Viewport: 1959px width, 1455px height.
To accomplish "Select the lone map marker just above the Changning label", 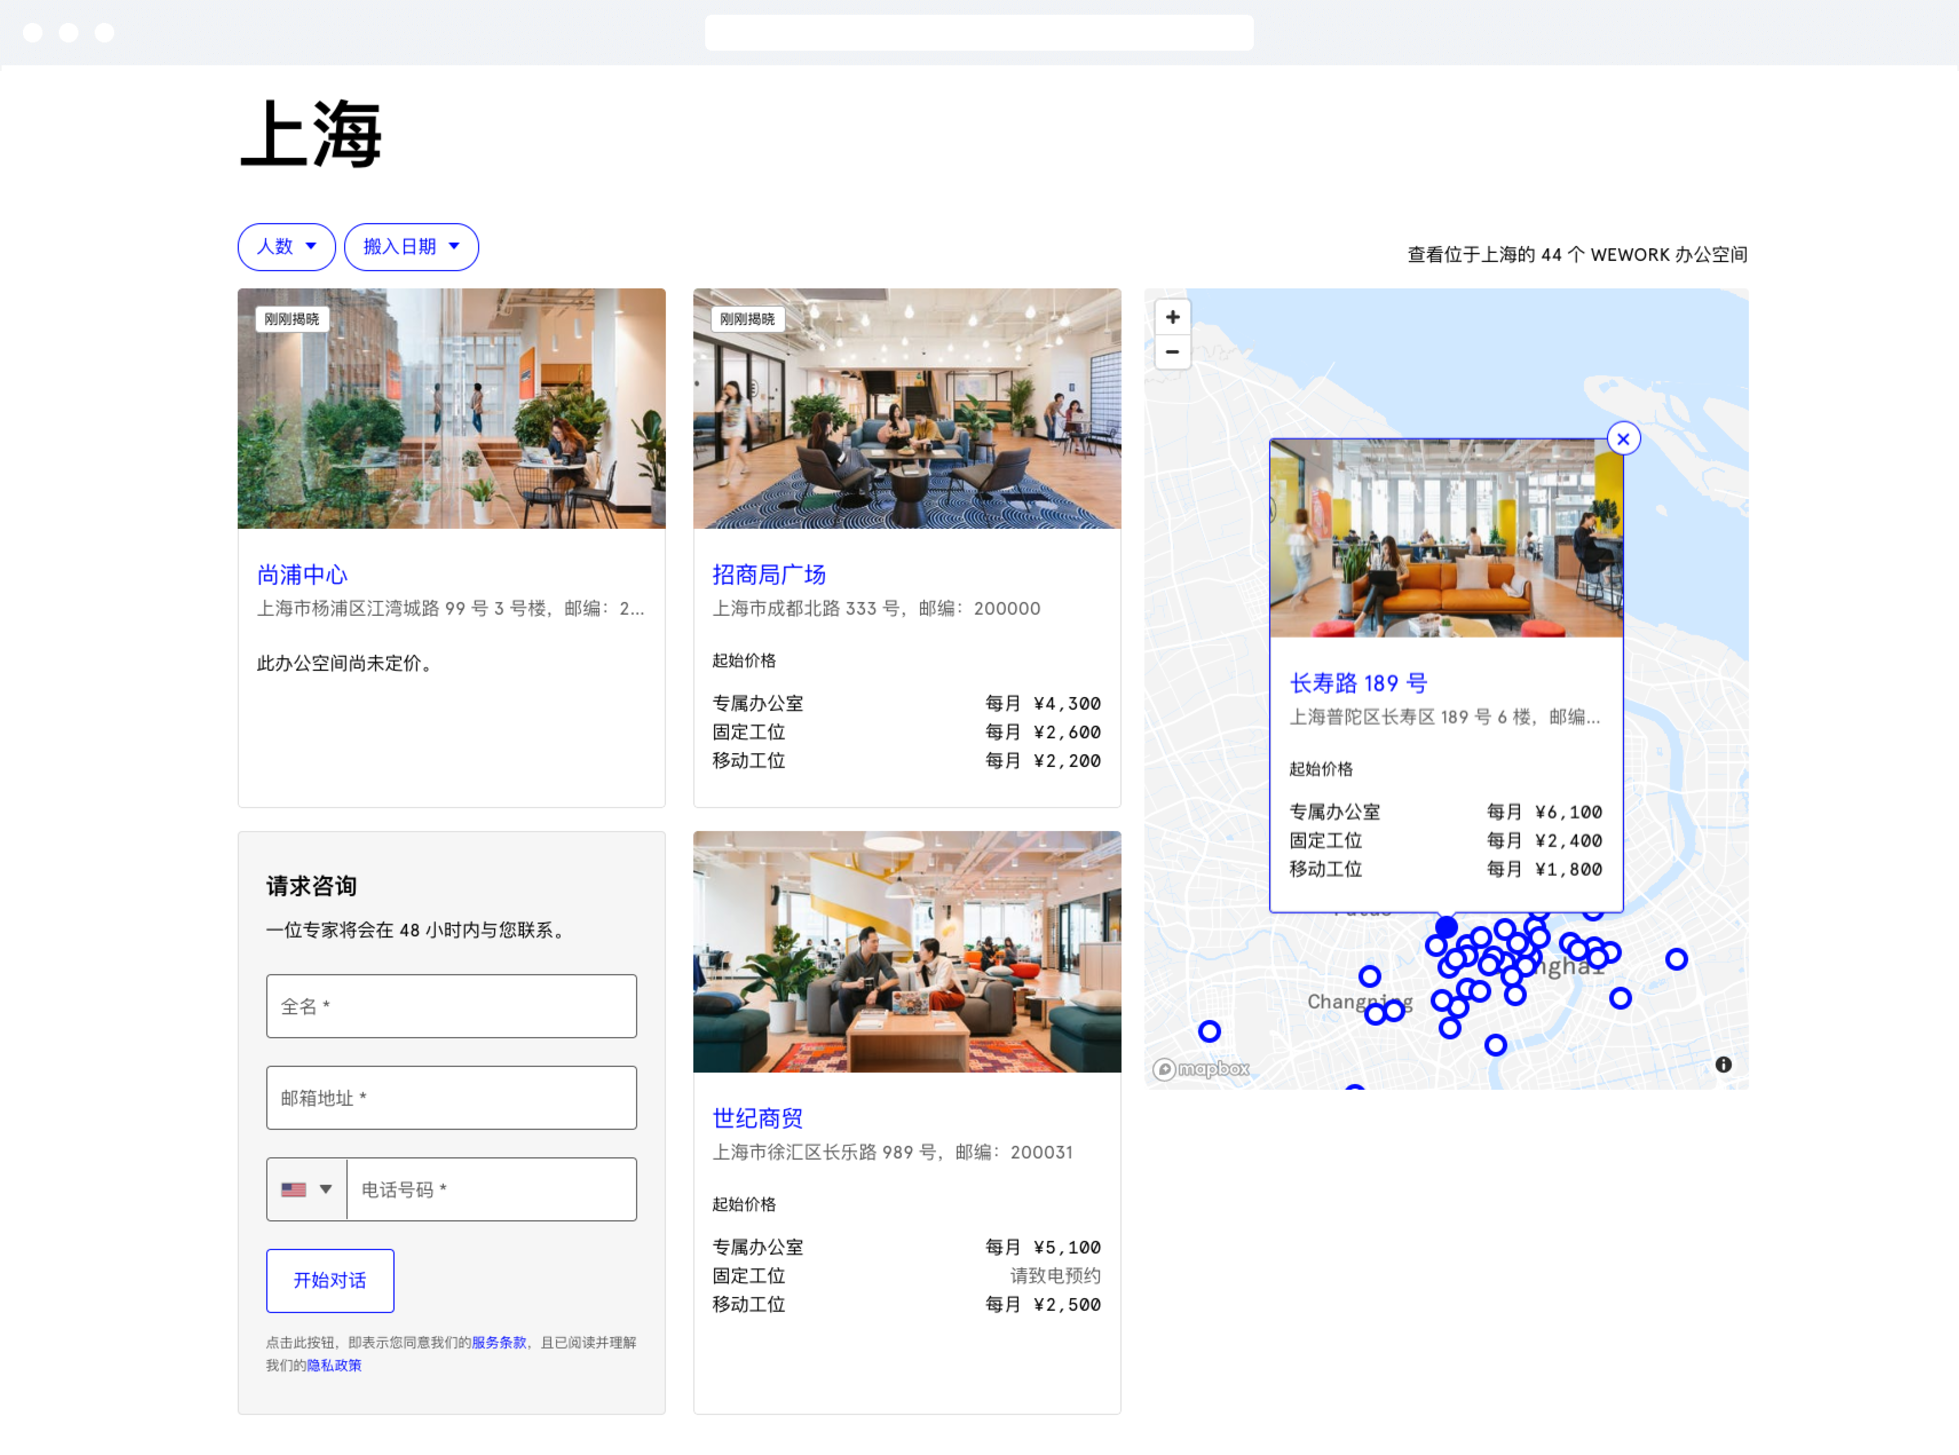I will coord(1370,976).
